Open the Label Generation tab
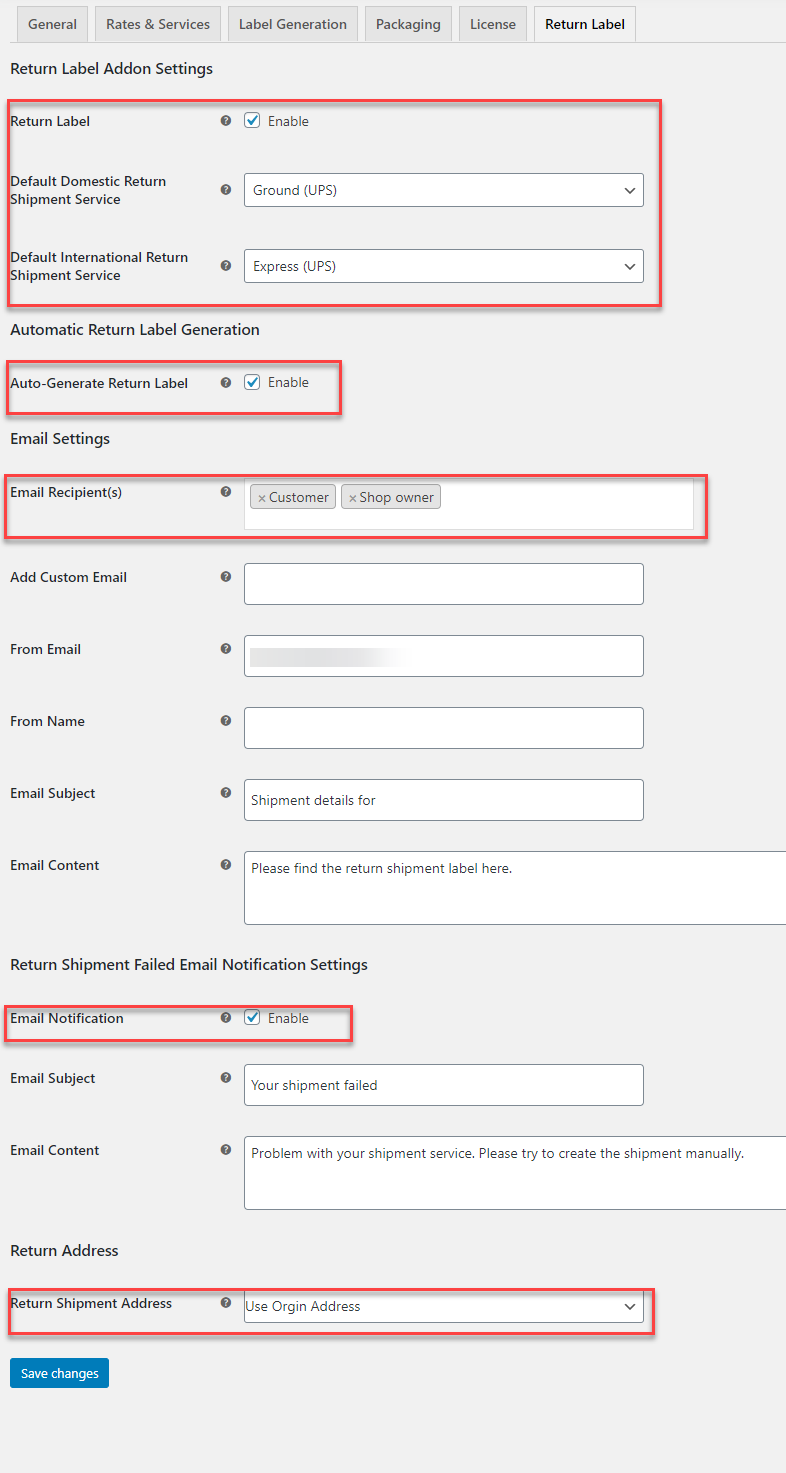The image size is (786, 1473). [x=293, y=24]
